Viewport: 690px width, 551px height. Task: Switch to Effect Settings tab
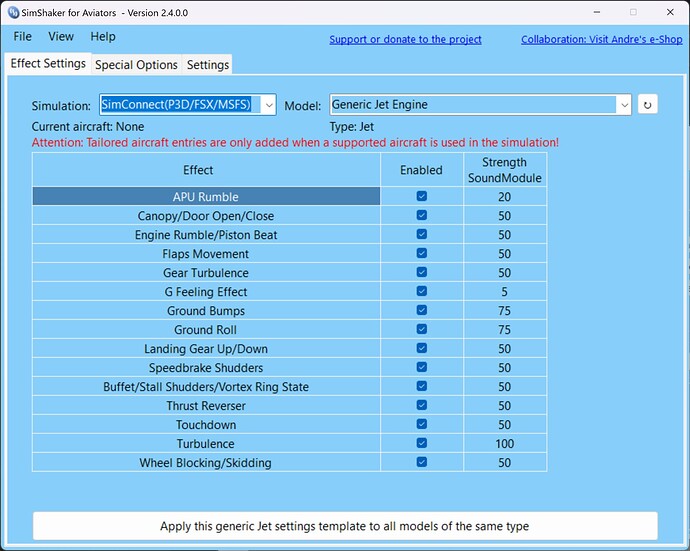[48, 63]
